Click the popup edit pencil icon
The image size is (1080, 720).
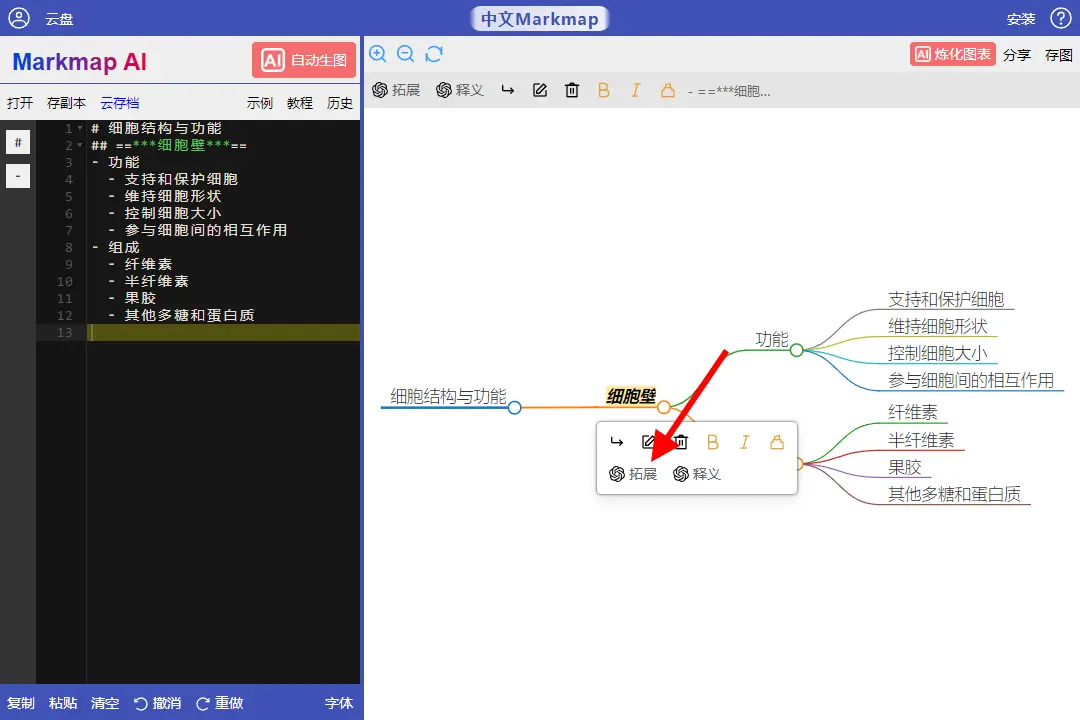(x=648, y=442)
